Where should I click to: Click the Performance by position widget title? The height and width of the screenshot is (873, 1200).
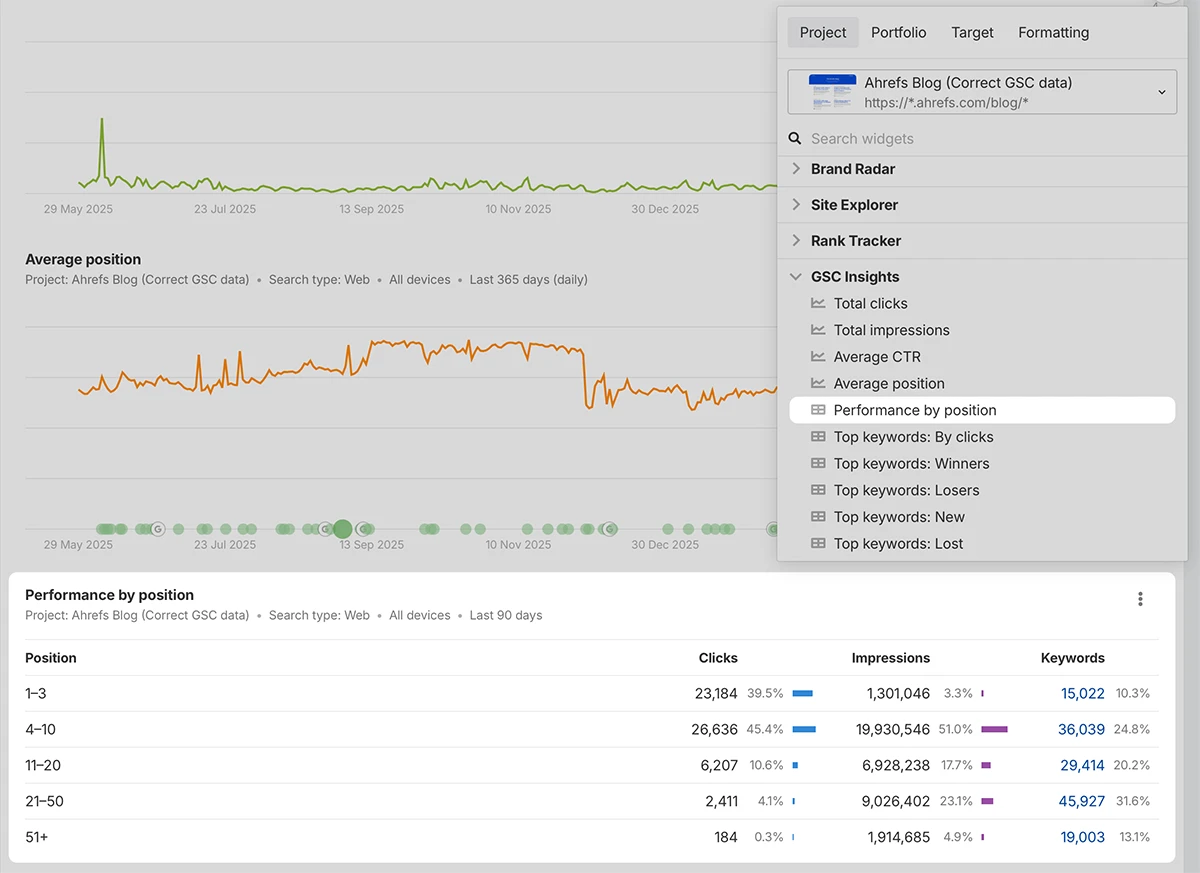tap(110, 595)
